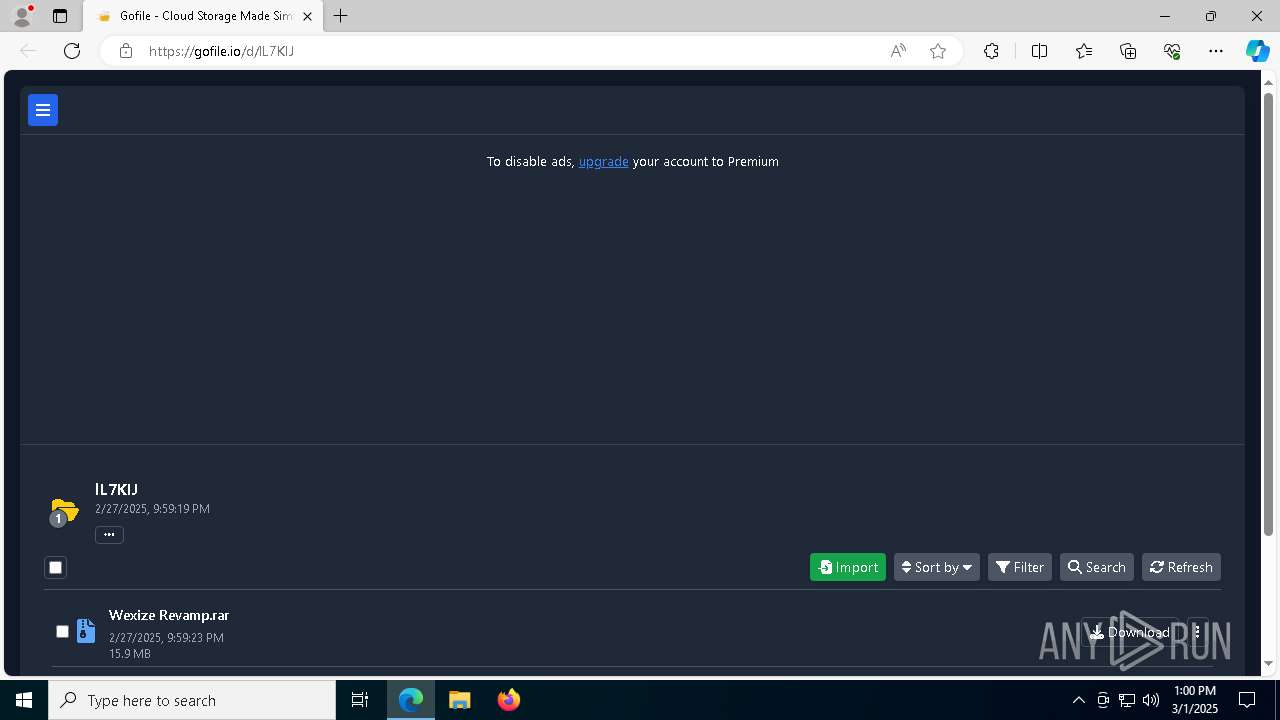Image resolution: width=1280 pixels, height=720 pixels.
Task: Open Task View on the taskbar
Action: [x=360, y=700]
